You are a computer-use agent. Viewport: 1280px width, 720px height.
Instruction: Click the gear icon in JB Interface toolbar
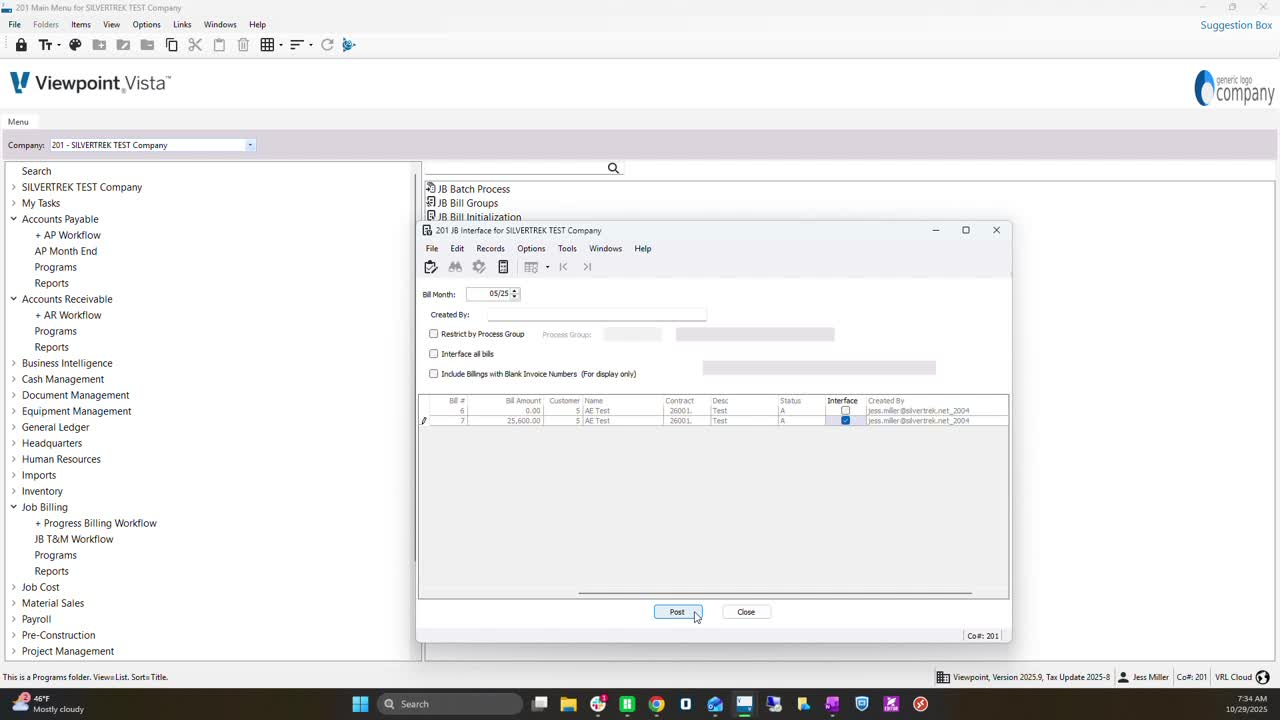coord(479,267)
